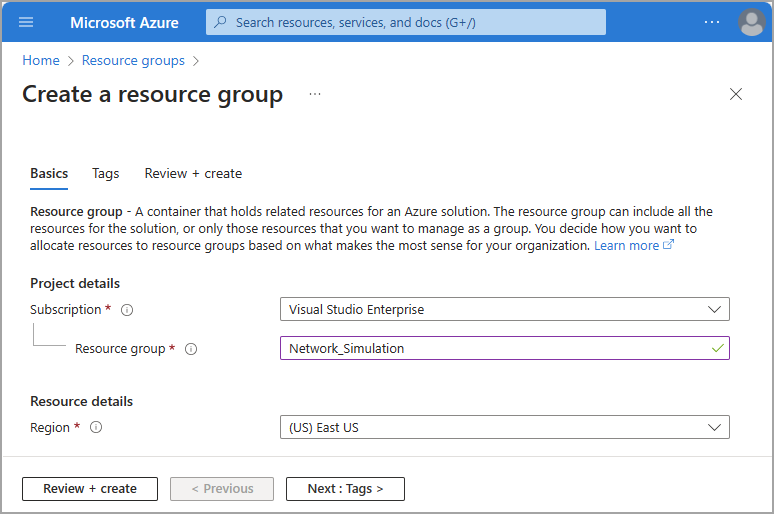Click the Review + create button
Screen dimensions: 774x514
point(90,489)
